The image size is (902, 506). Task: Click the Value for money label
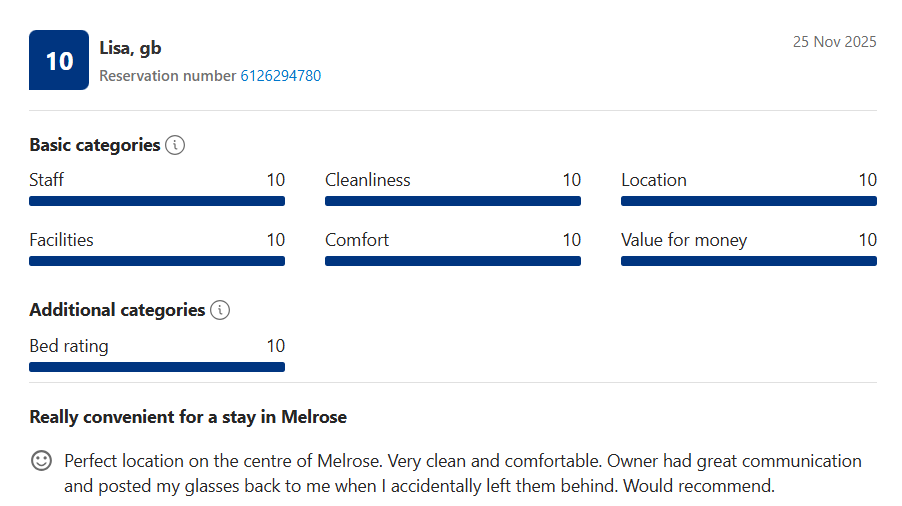click(x=684, y=240)
